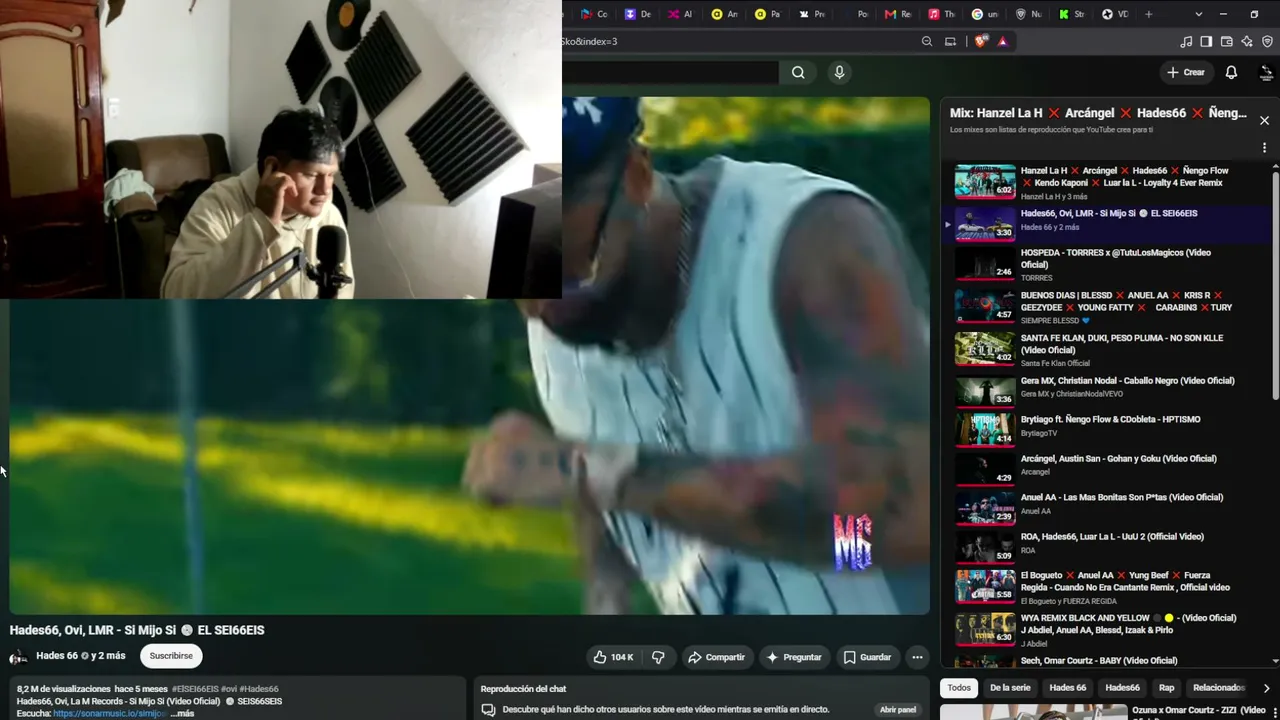Select the 'Relacionados' filter chip
This screenshot has width=1280, height=720.
(x=1218, y=688)
